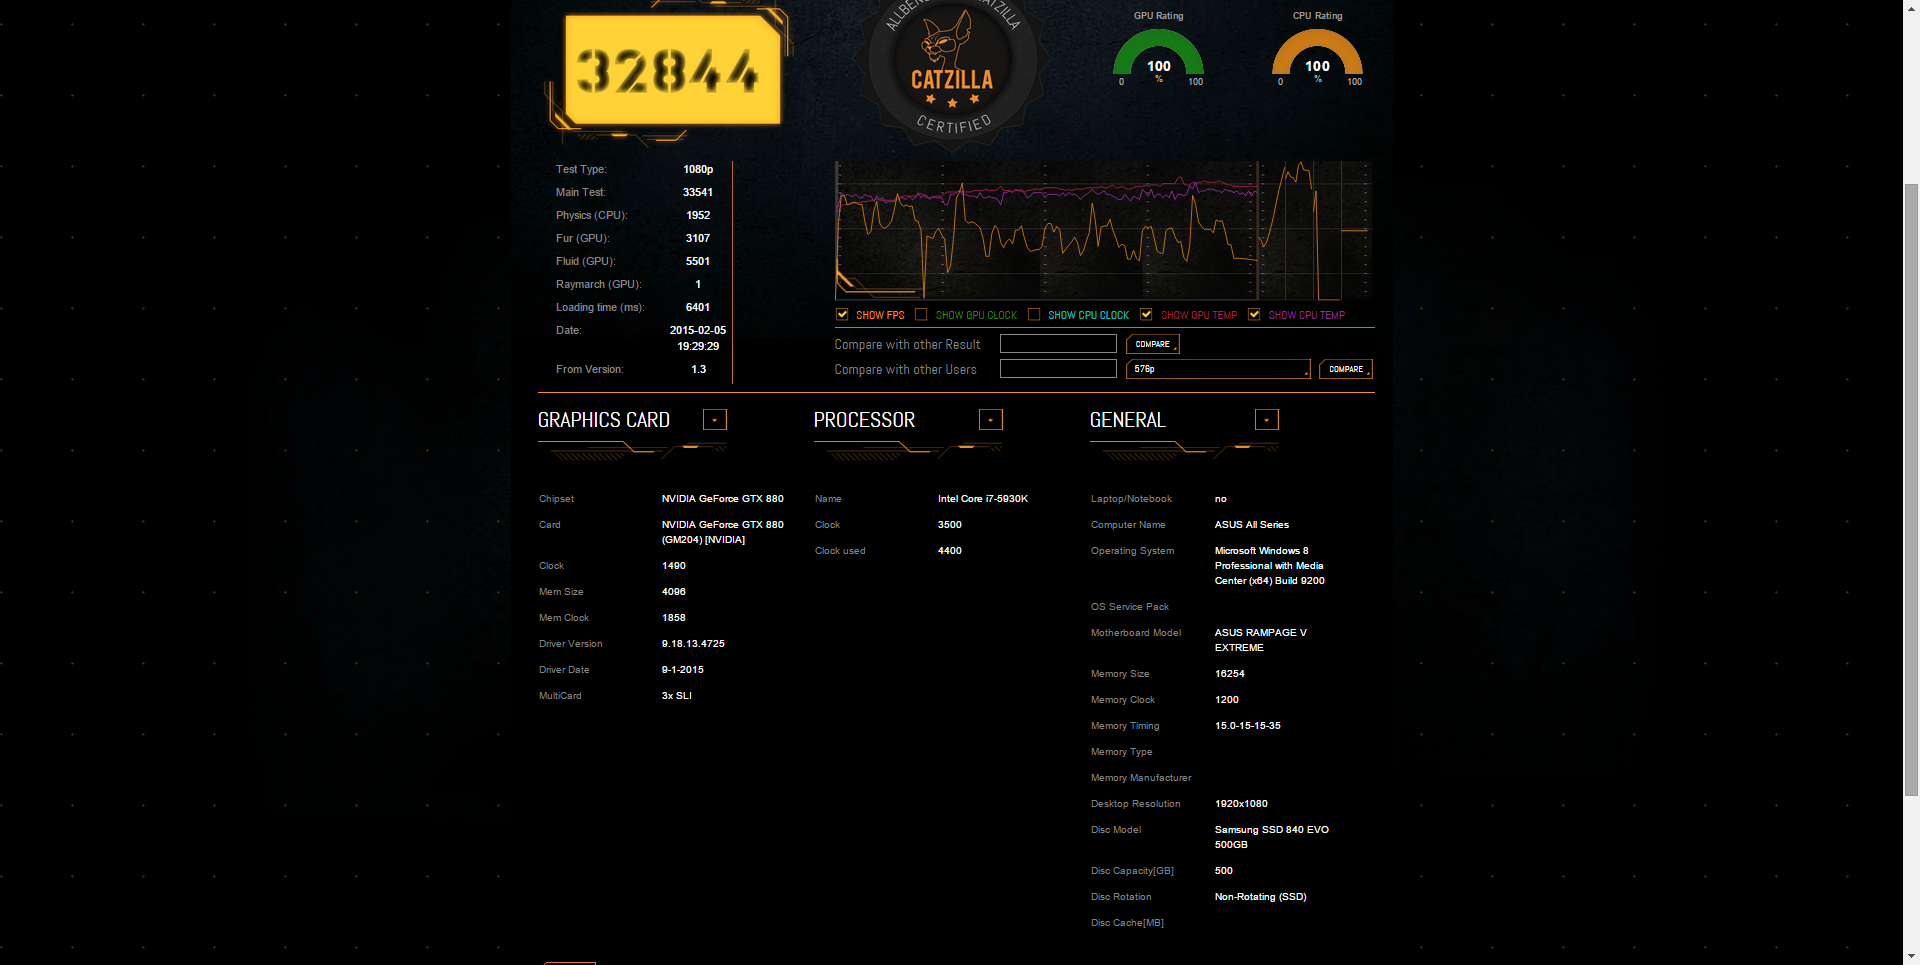Click the Operating System Microsoft Windows 8 text
Image resolution: width=1920 pixels, height=965 pixels.
(1270, 565)
